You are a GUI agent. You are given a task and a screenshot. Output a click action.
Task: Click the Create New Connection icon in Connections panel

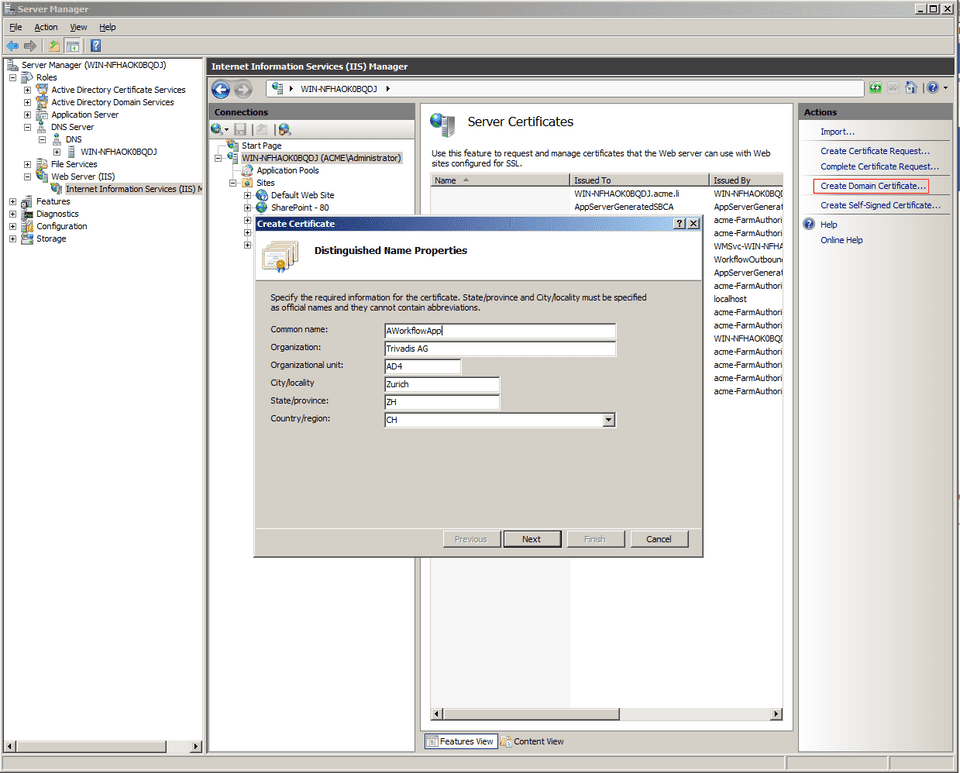tap(217, 128)
